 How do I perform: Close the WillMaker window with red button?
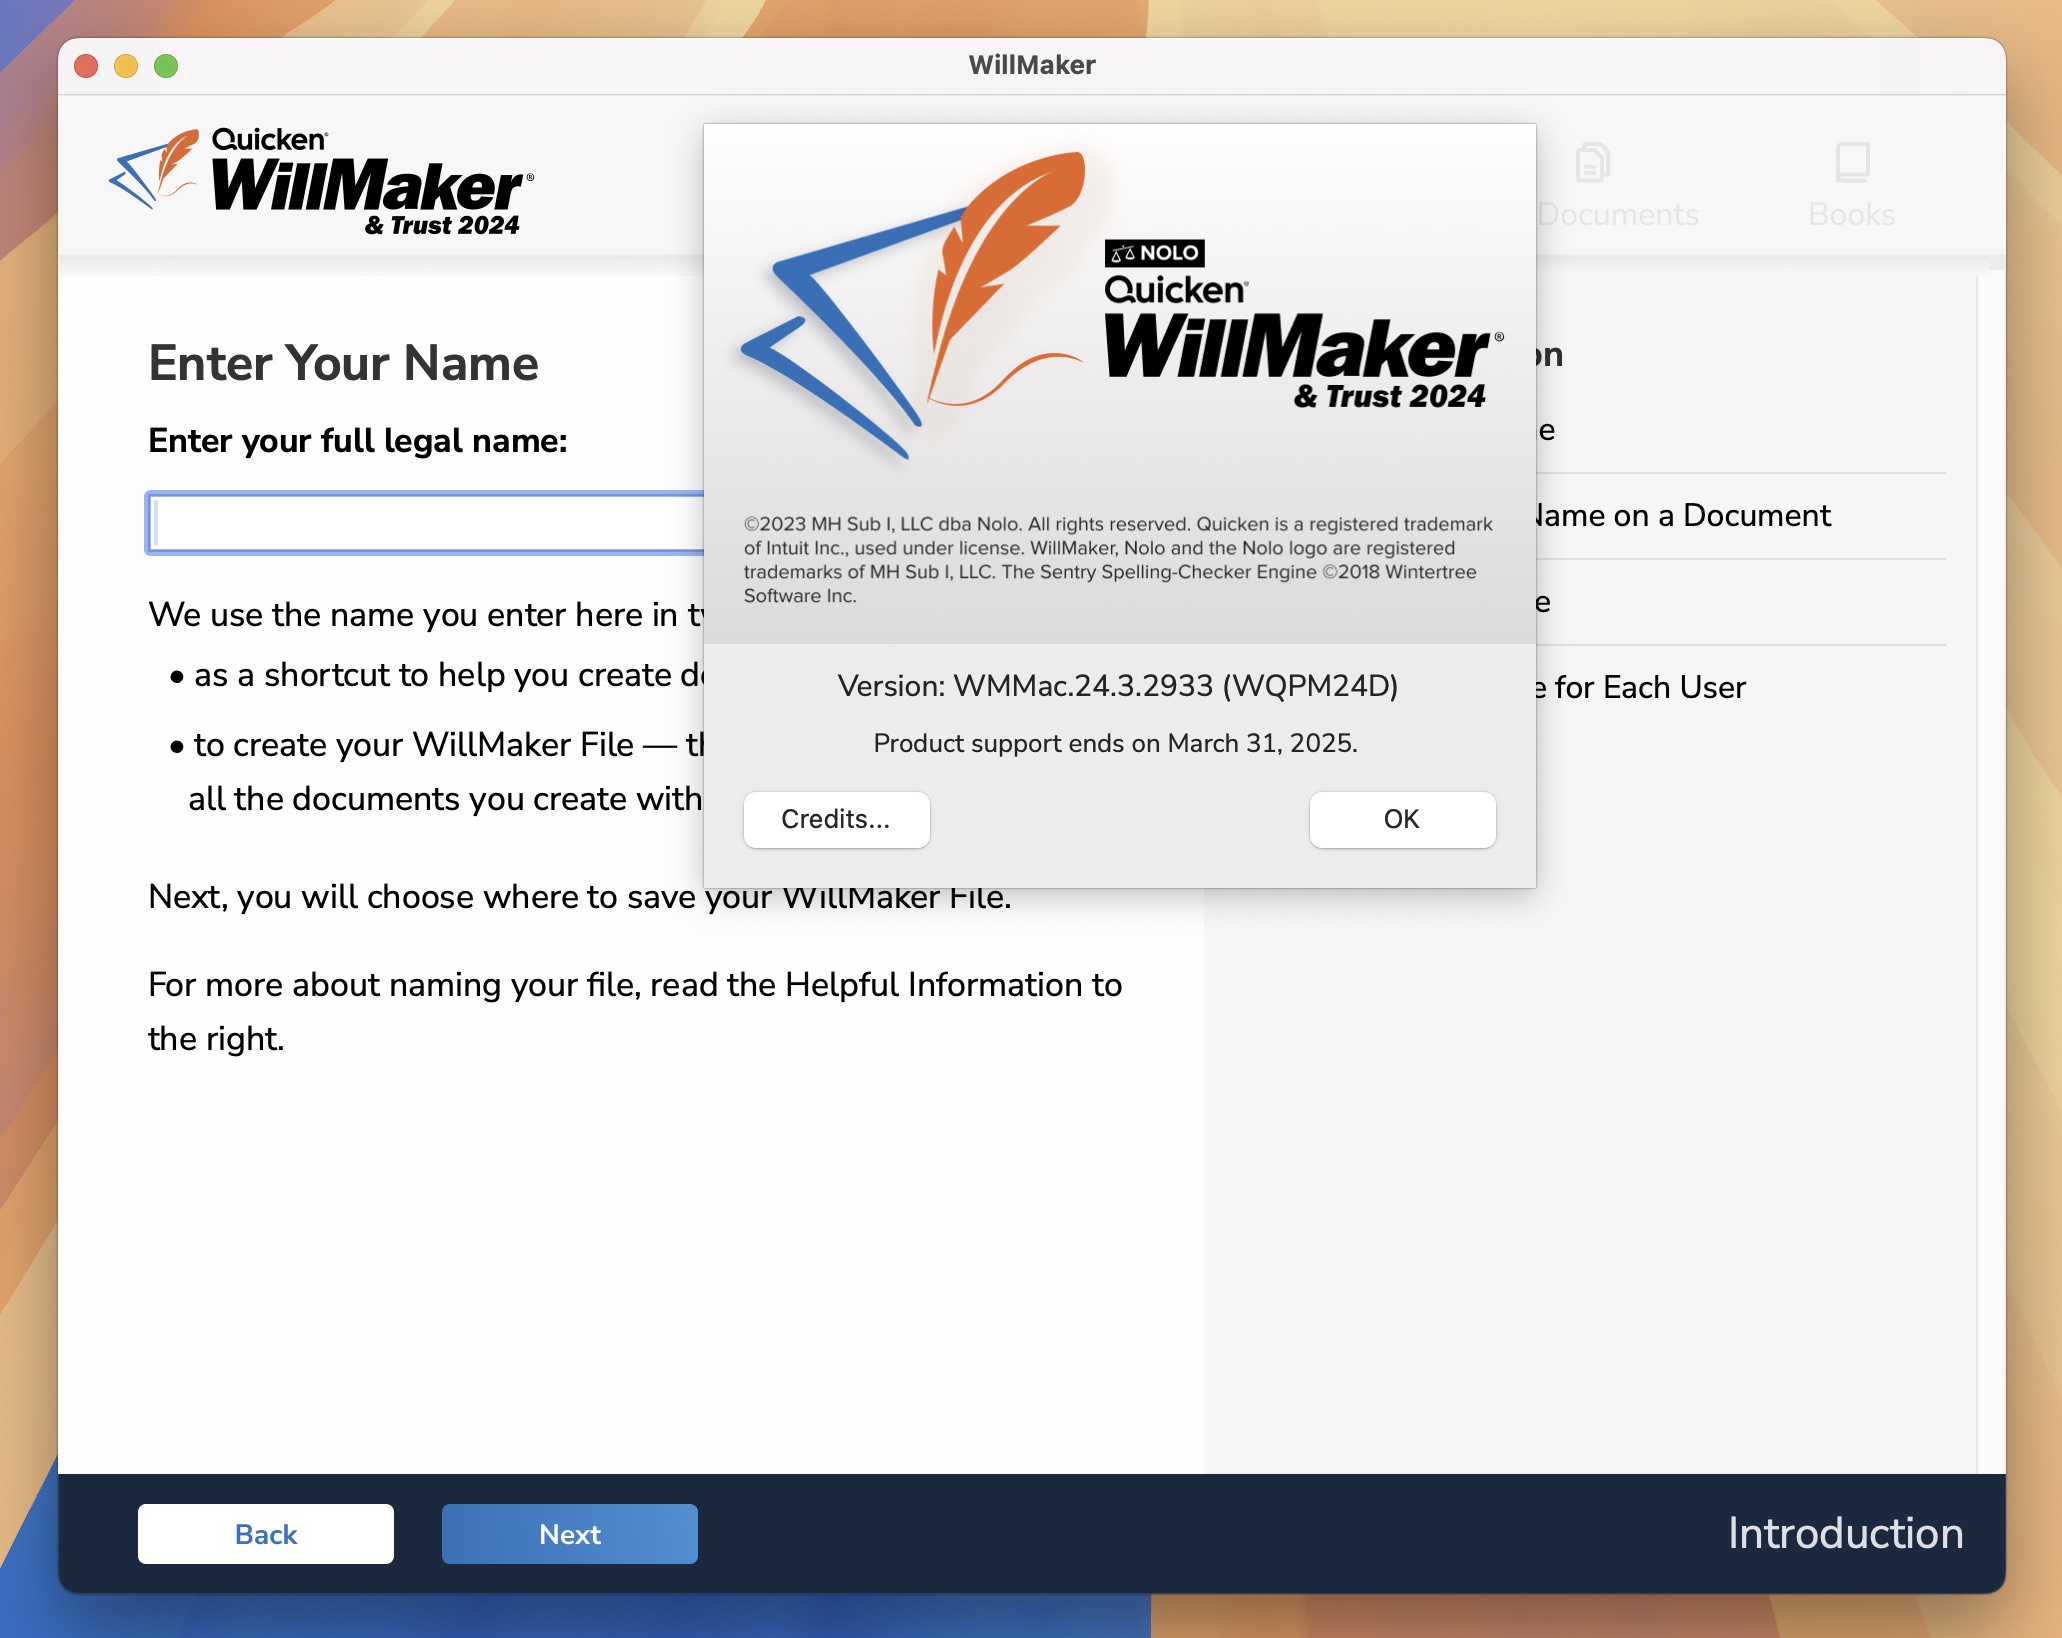coord(86,66)
